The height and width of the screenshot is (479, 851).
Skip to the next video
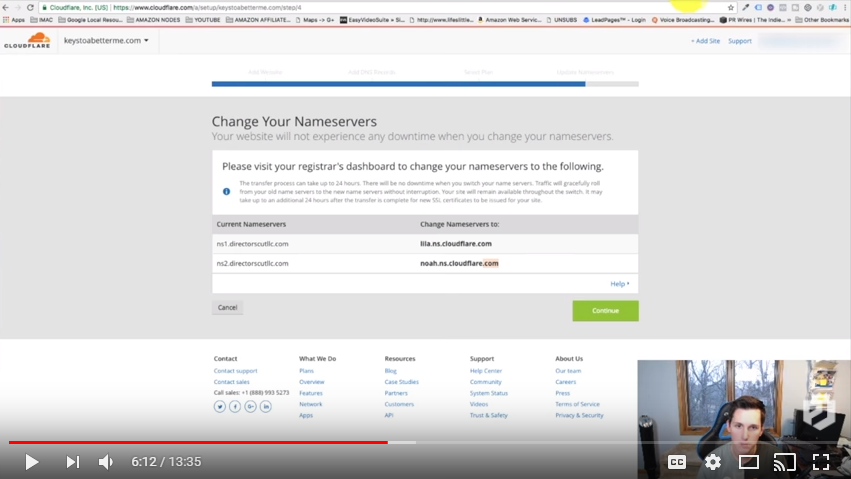[x=72, y=462]
